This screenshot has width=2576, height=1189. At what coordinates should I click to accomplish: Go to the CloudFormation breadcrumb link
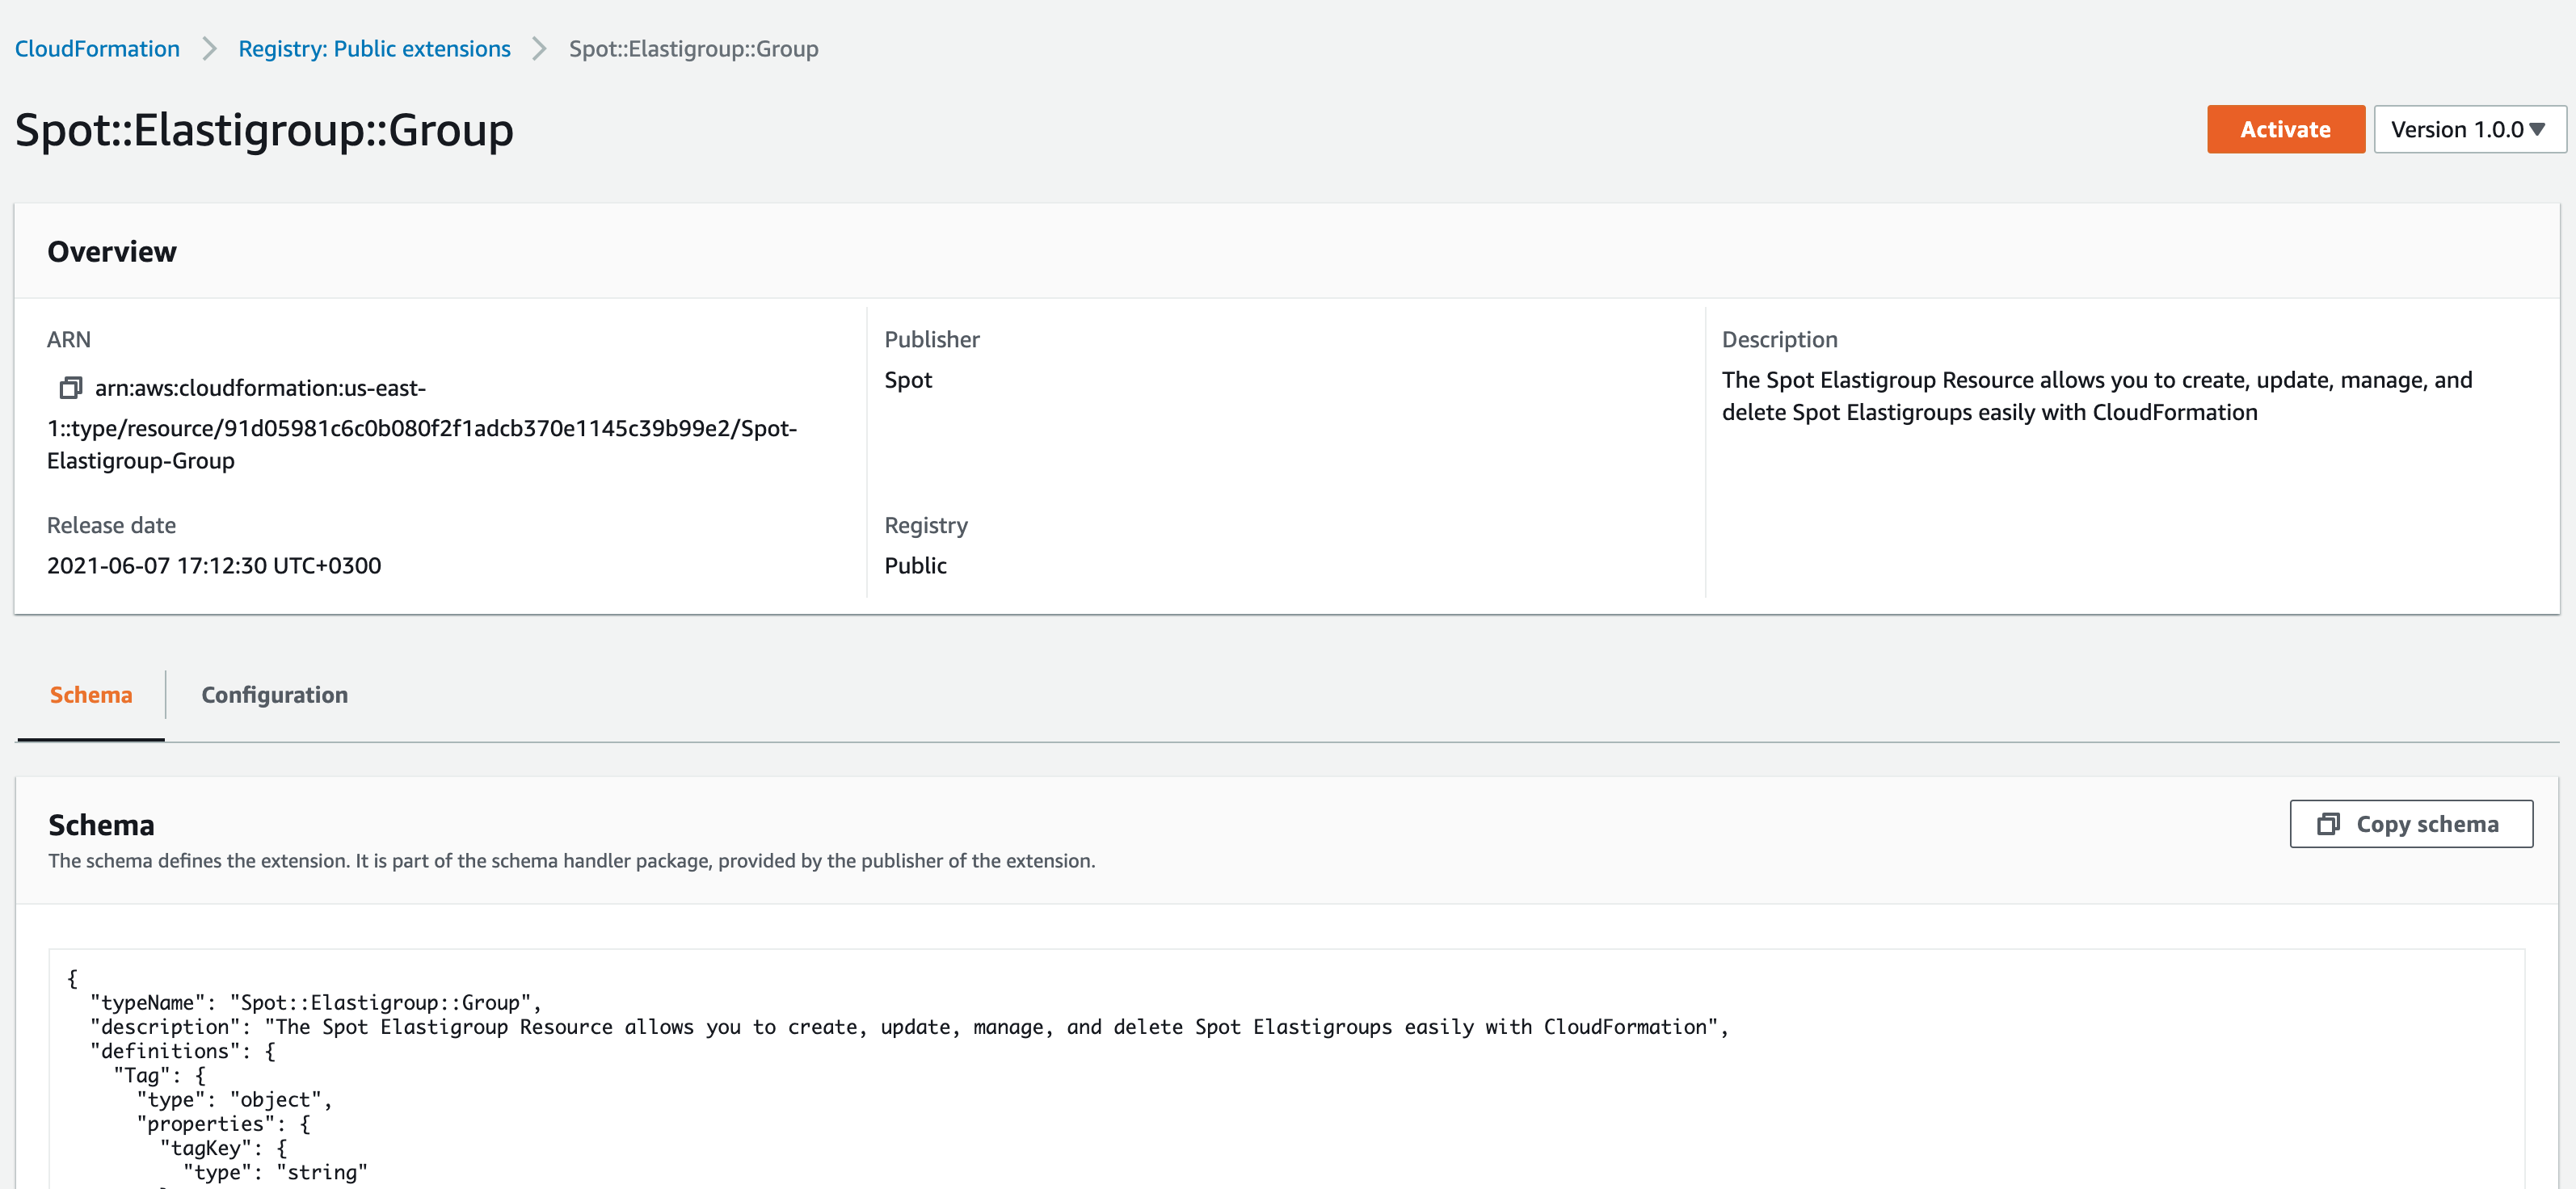(x=97, y=49)
